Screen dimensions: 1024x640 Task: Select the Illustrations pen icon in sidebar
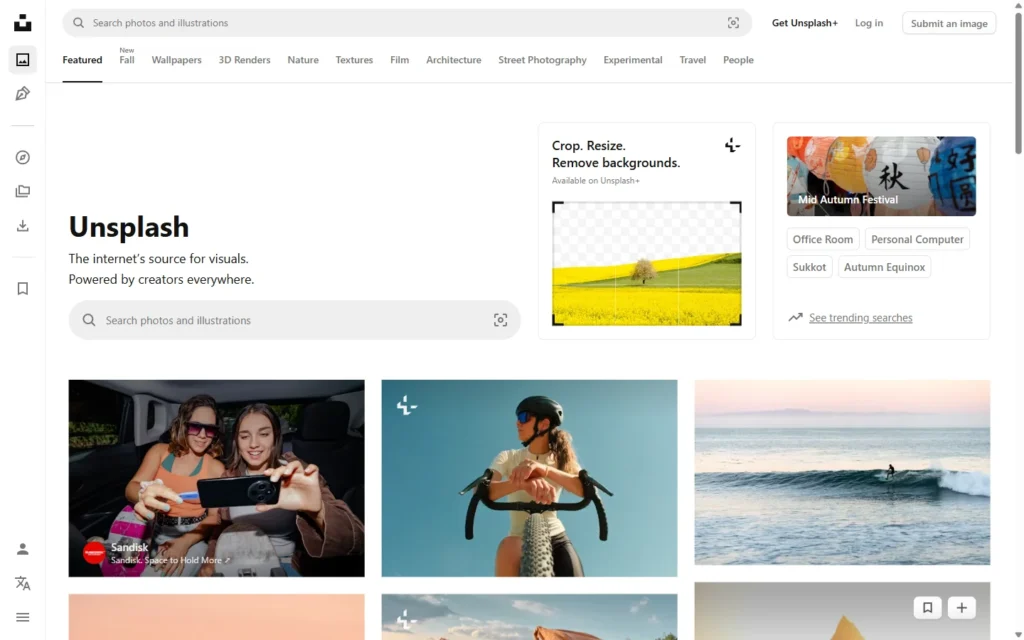click(x=22, y=93)
